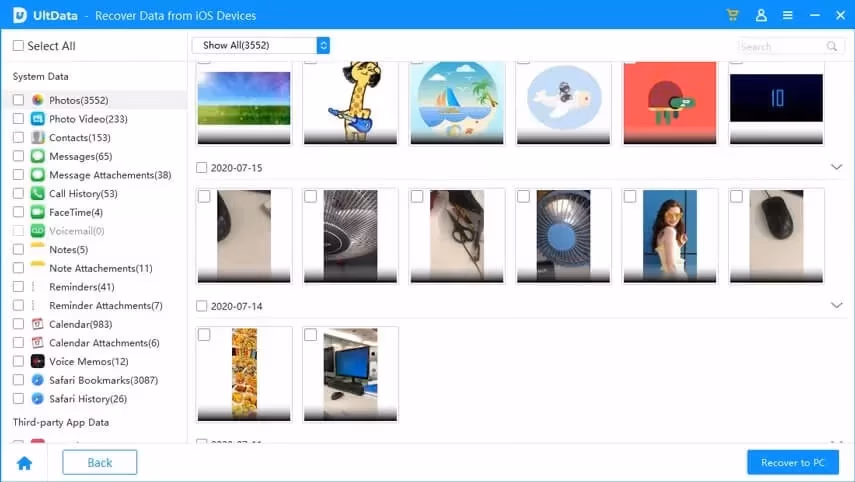Collapse the 2020-07-14 photo group

836,305
